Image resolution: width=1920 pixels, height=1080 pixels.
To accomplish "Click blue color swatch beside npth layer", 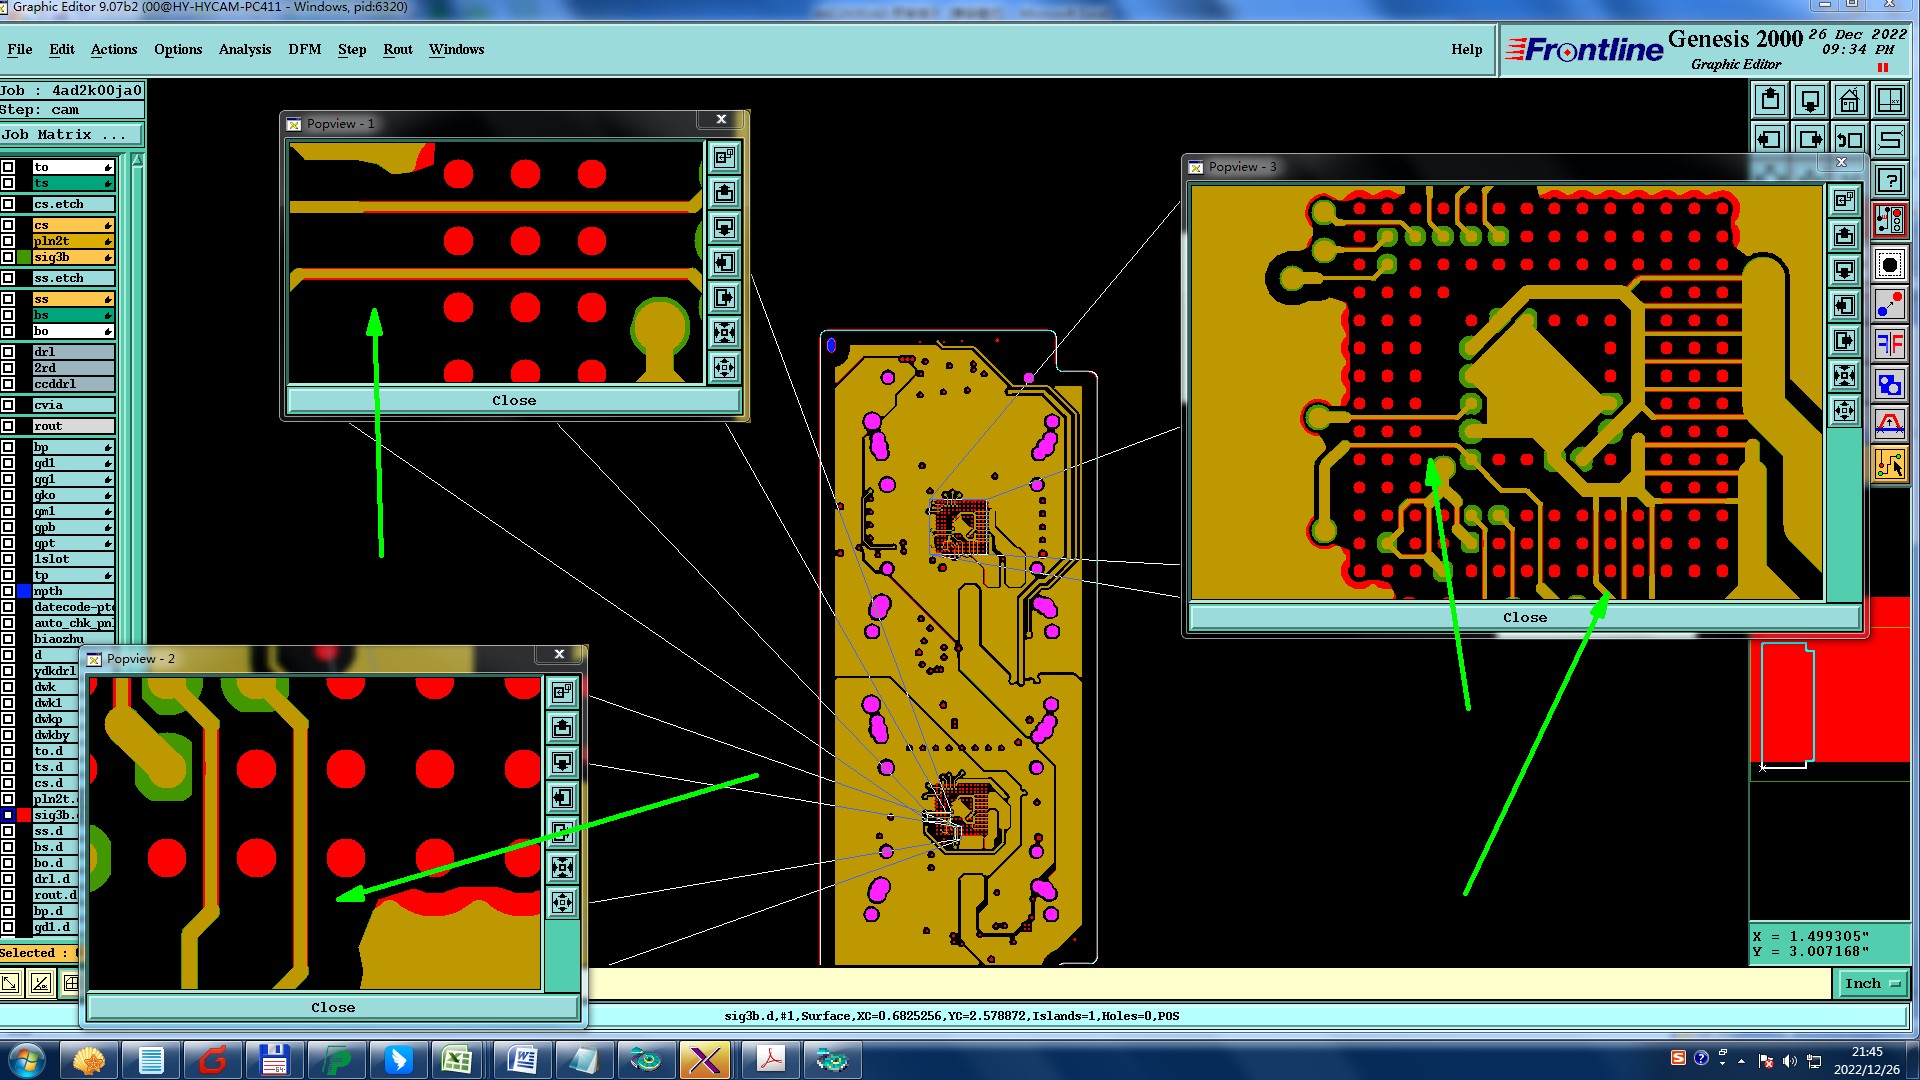I will [24, 592].
